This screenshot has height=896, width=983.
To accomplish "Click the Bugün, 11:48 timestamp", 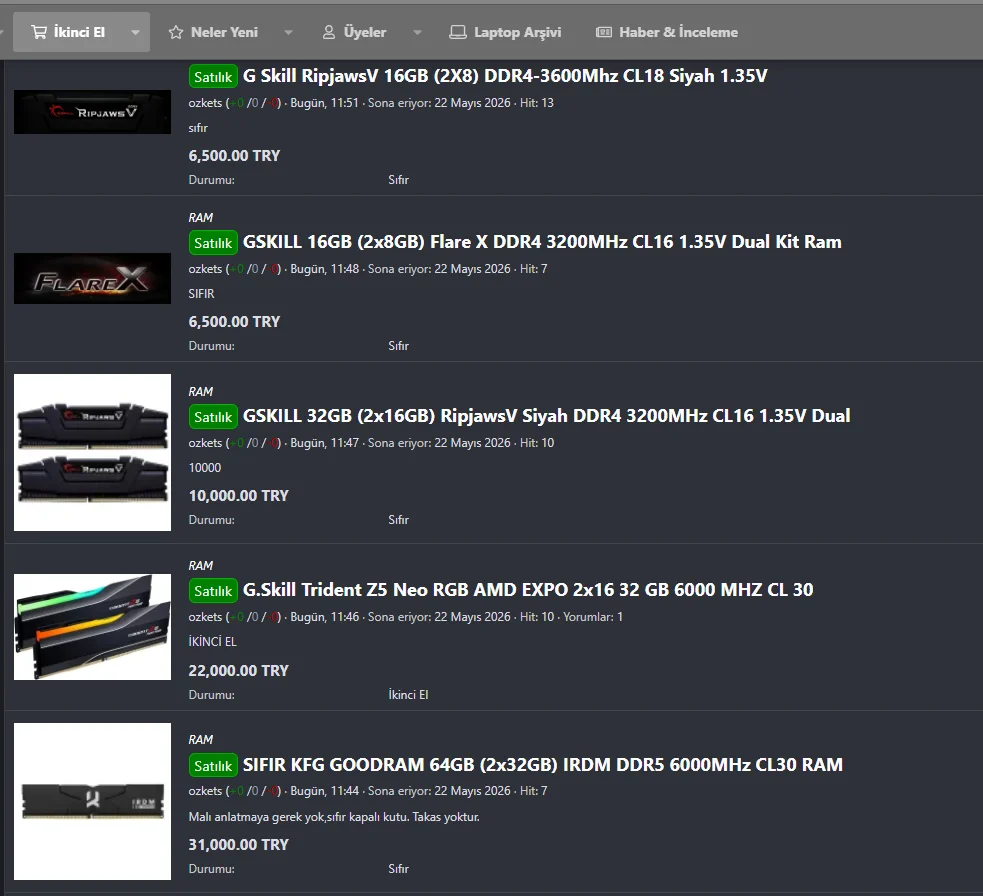I will click(x=325, y=269).
